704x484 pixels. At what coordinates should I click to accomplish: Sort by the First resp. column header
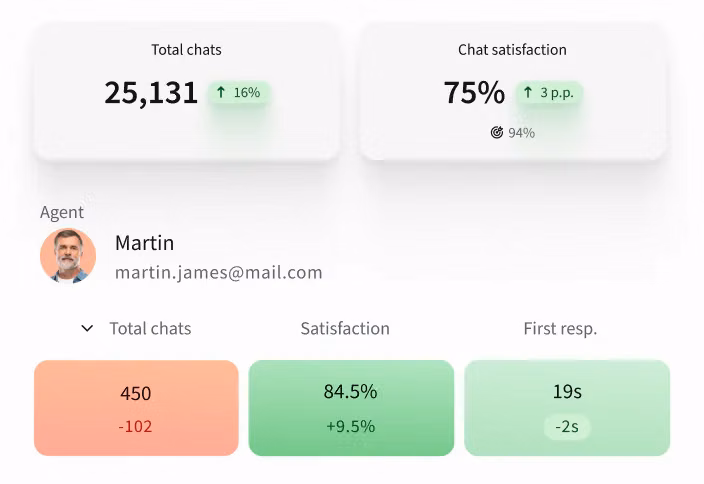click(560, 328)
